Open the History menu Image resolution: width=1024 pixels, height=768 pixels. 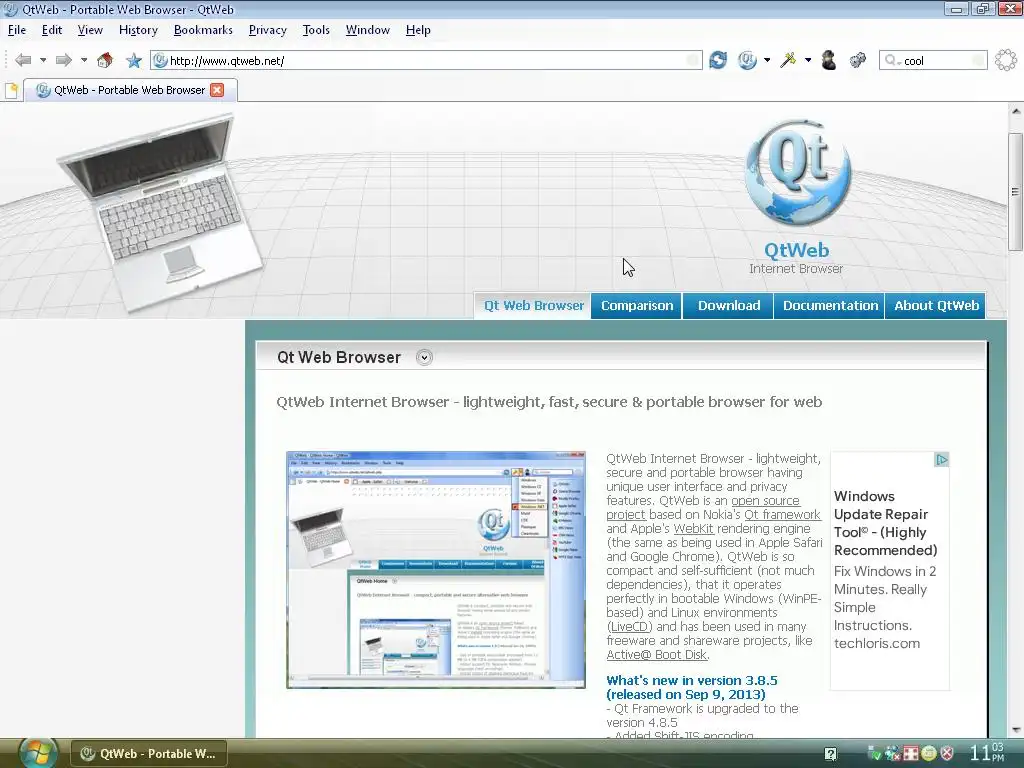pyautogui.click(x=138, y=30)
